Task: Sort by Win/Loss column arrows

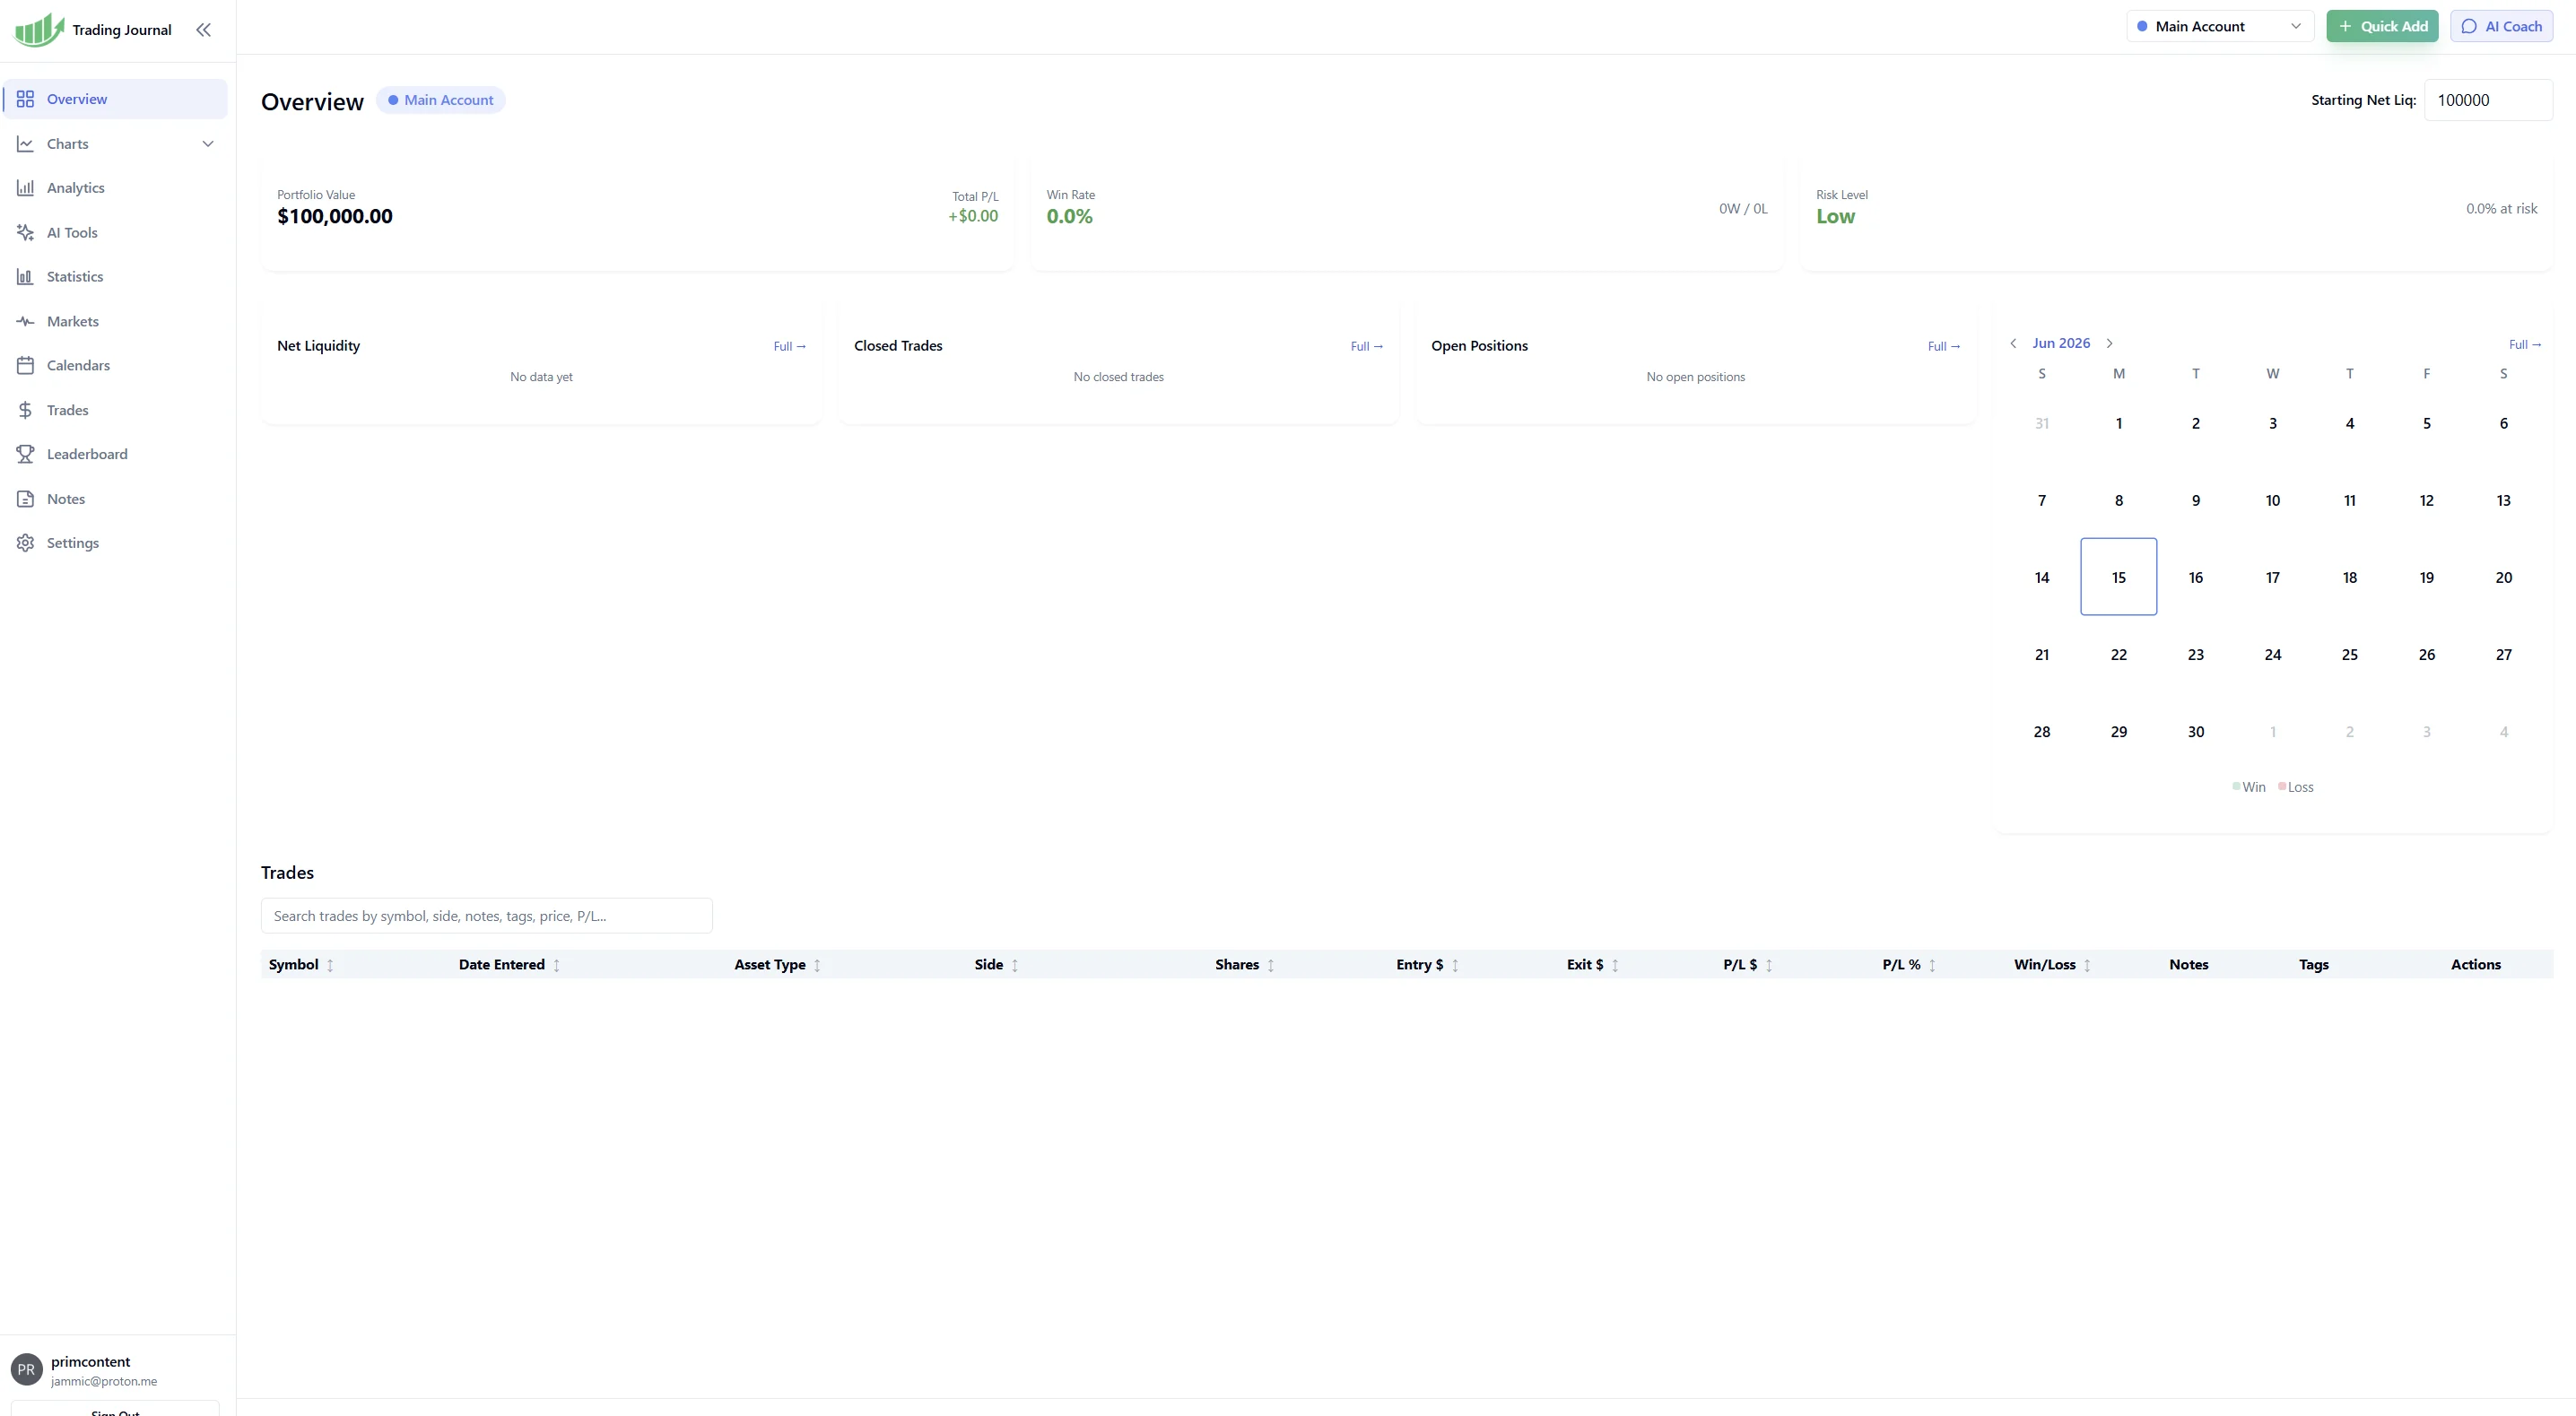Action: (2087, 965)
